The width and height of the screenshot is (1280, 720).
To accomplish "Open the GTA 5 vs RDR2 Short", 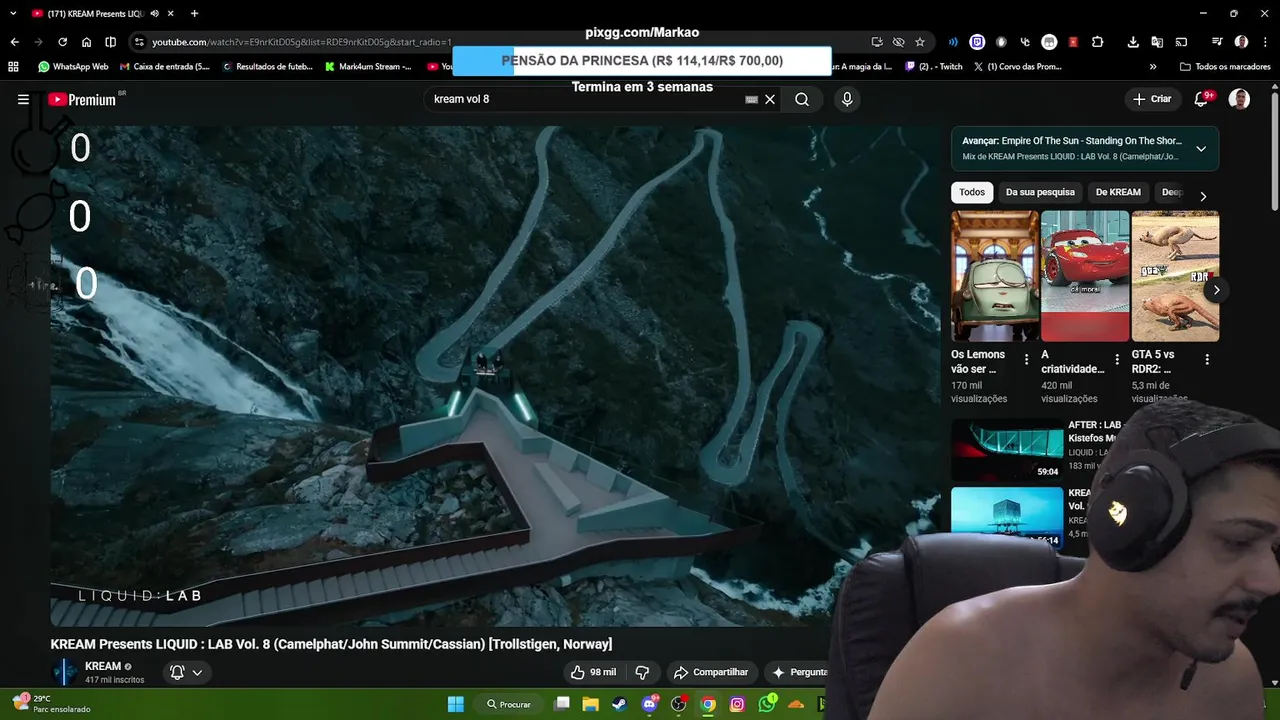I will point(1175,276).
